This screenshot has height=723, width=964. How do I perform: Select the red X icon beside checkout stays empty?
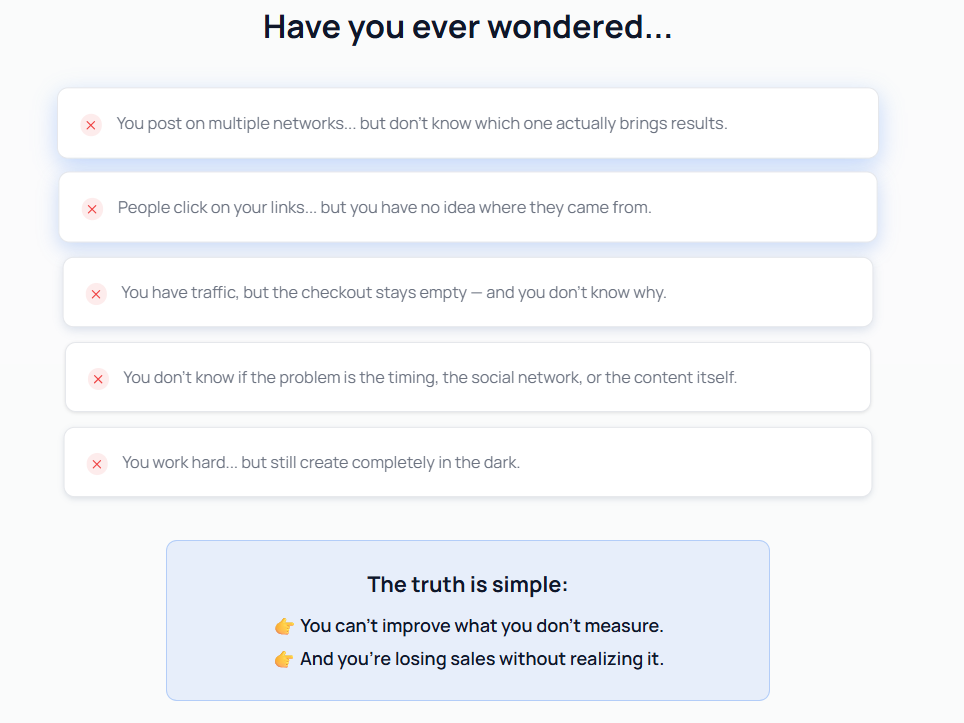[x=96, y=294]
